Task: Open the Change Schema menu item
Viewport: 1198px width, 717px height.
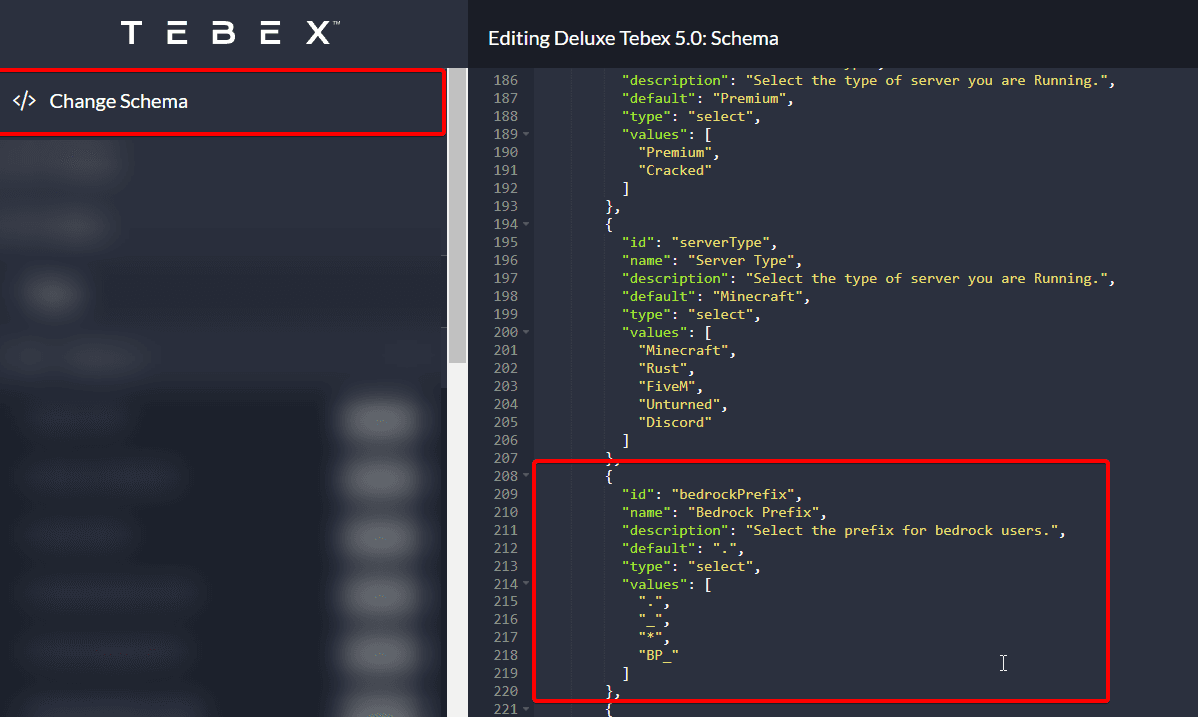Action: point(222,102)
